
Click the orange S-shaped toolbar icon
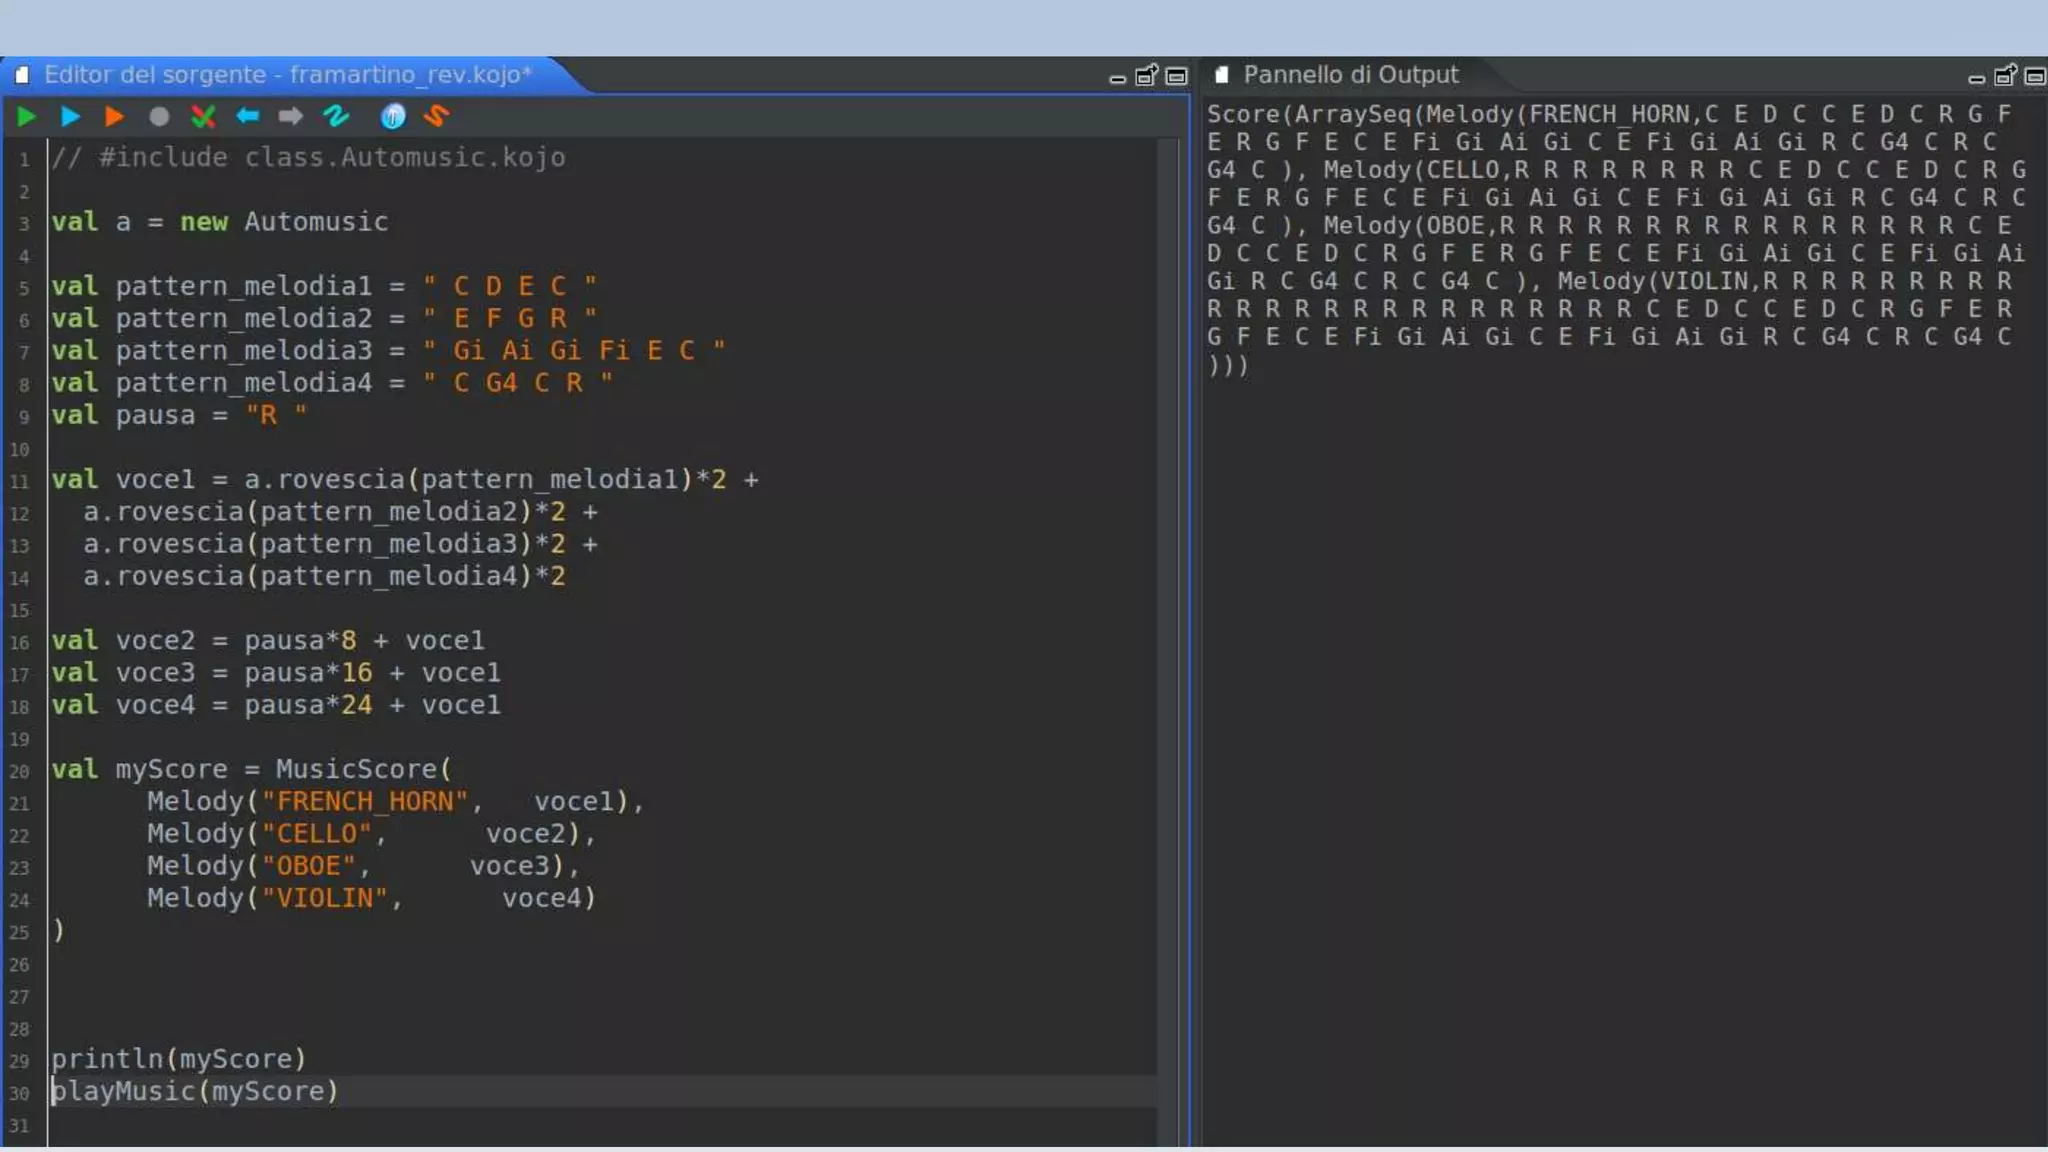click(436, 117)
